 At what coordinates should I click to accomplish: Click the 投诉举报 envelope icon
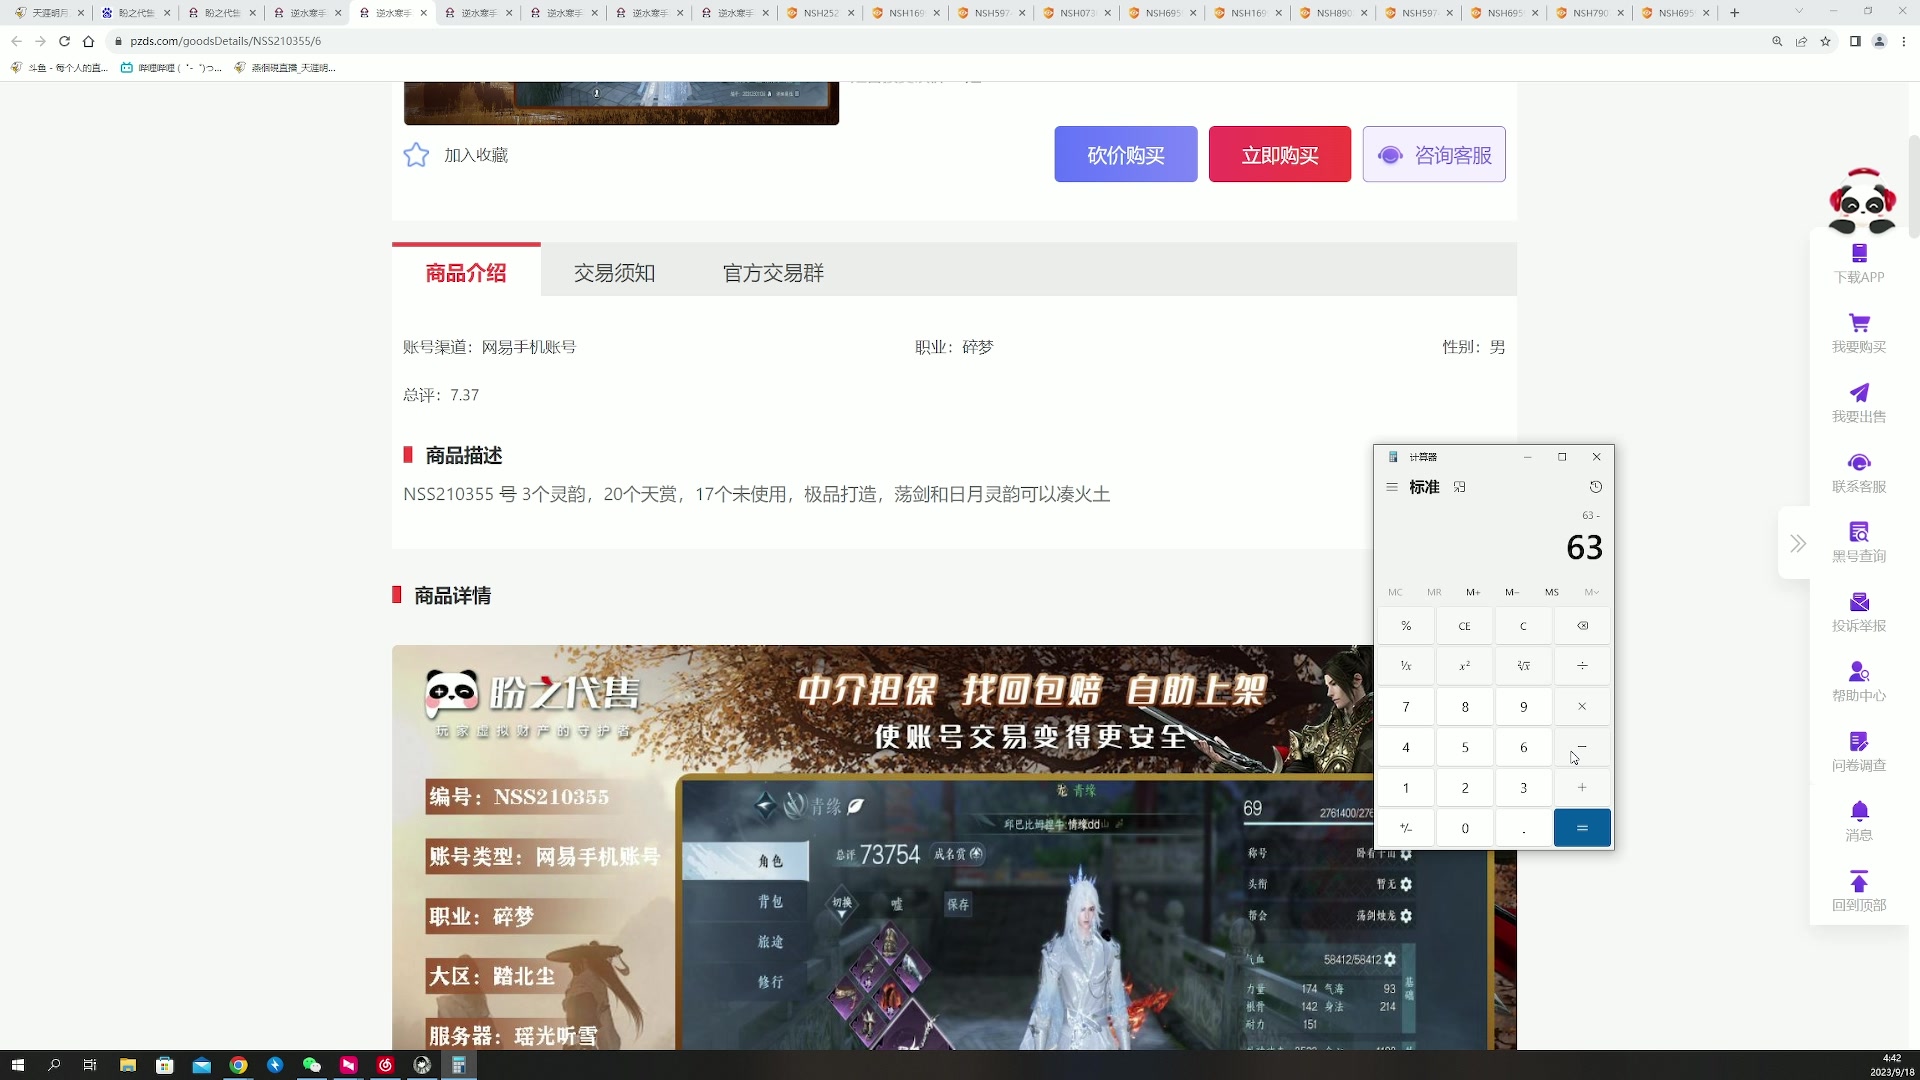pyautogui.click(x=1859, y=601)
